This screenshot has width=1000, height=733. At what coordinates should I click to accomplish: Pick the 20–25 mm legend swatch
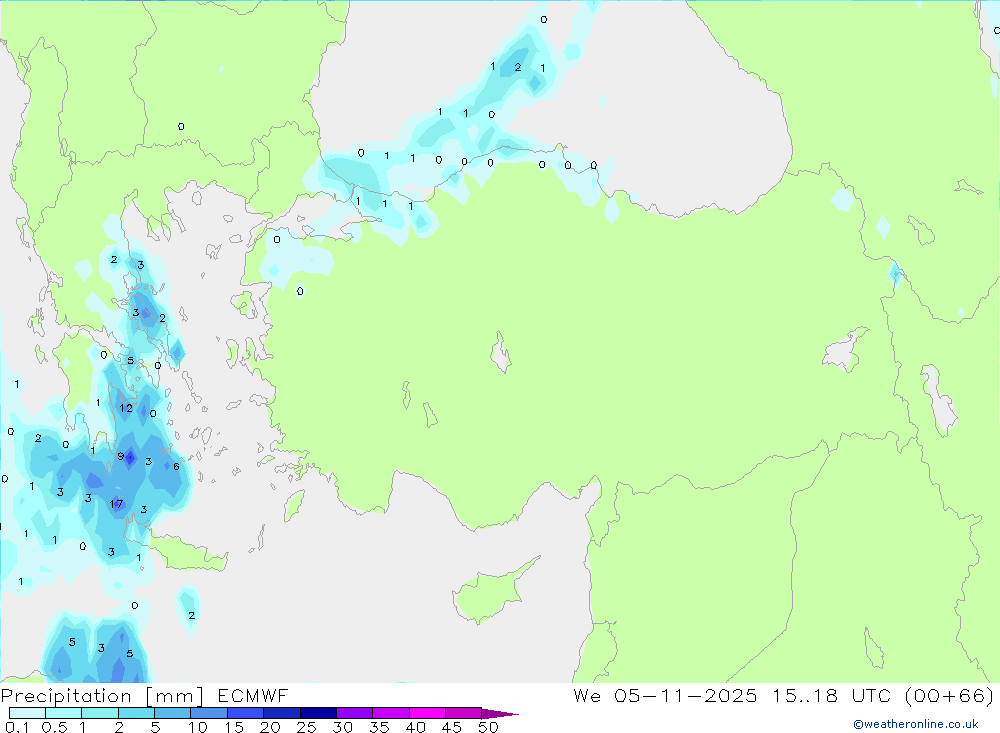[x=282, y=713]
